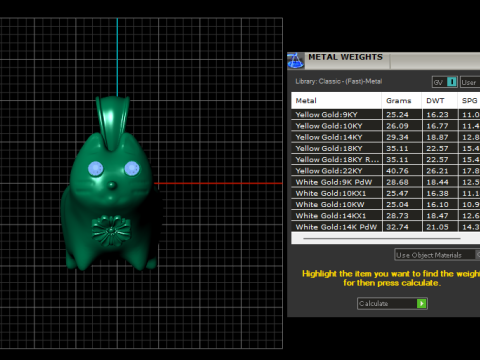Click the Library: Classic - (Fast)-Metal label
The width and height of the screenshot is (480, 360).
tap(339, 81)
